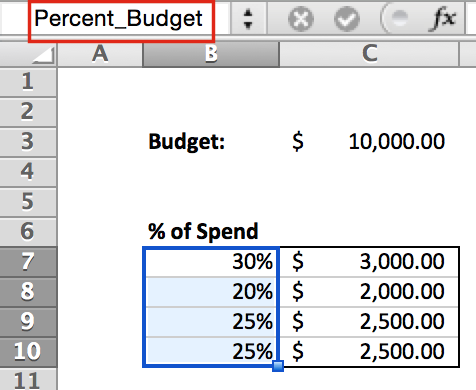Select row 10 header
The width and height of the screenshot is (476, 390).
coord(28,351)
